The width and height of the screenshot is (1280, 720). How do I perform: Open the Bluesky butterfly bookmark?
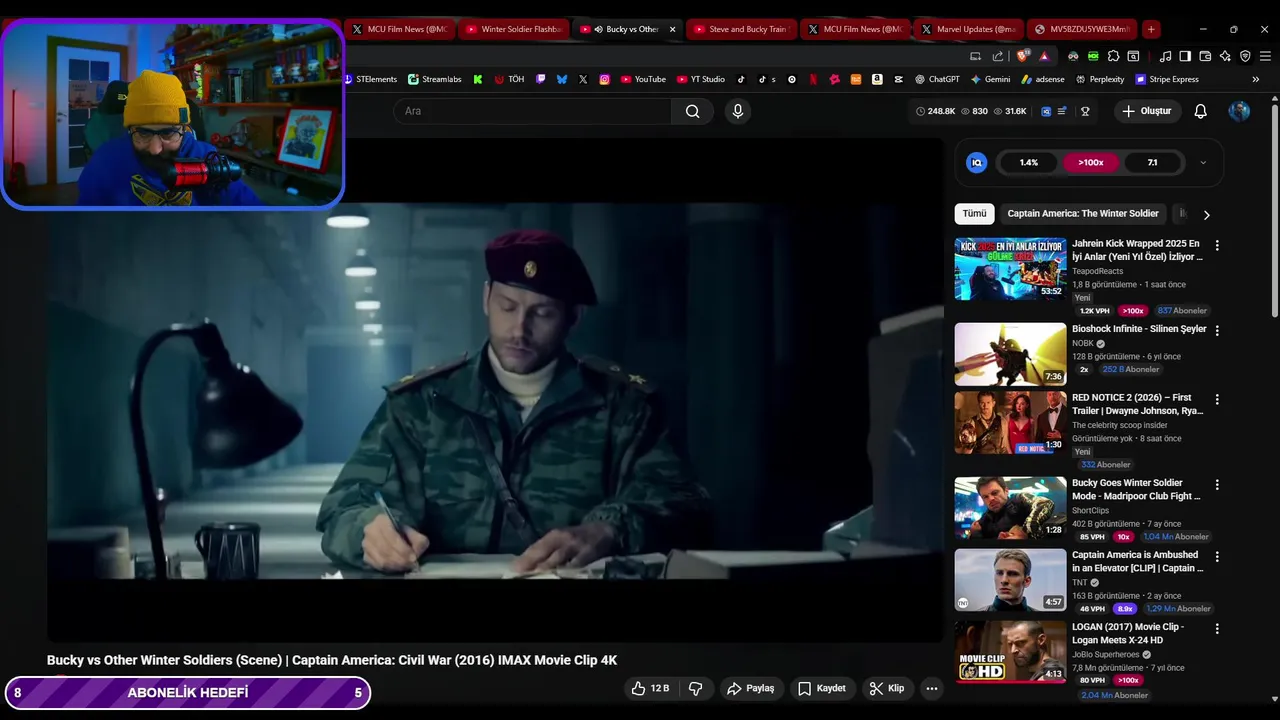point(562,79)
